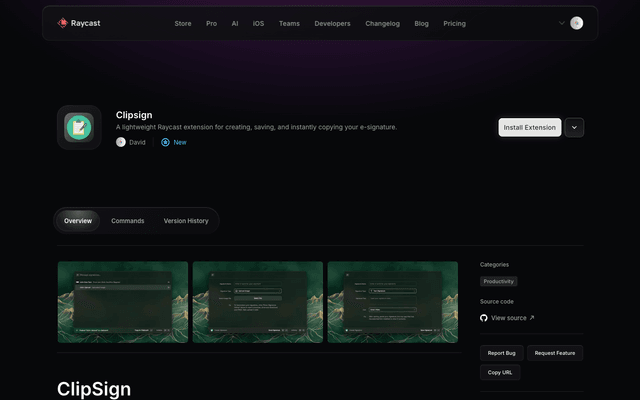Click the Copy URL button

pos(500,372)
